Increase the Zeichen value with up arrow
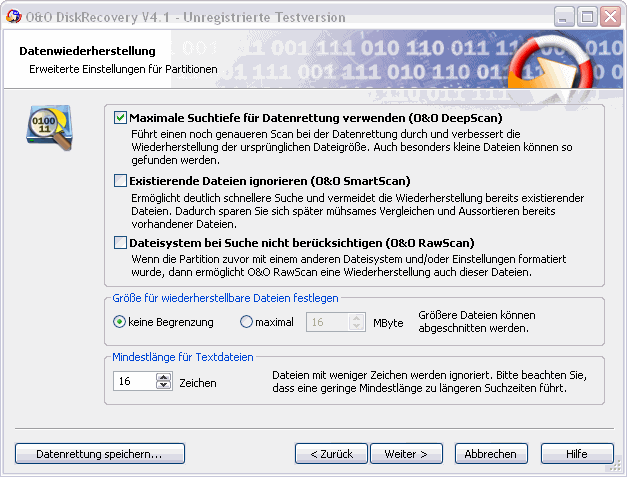The image size is (627, 477). tap(164, 377)
